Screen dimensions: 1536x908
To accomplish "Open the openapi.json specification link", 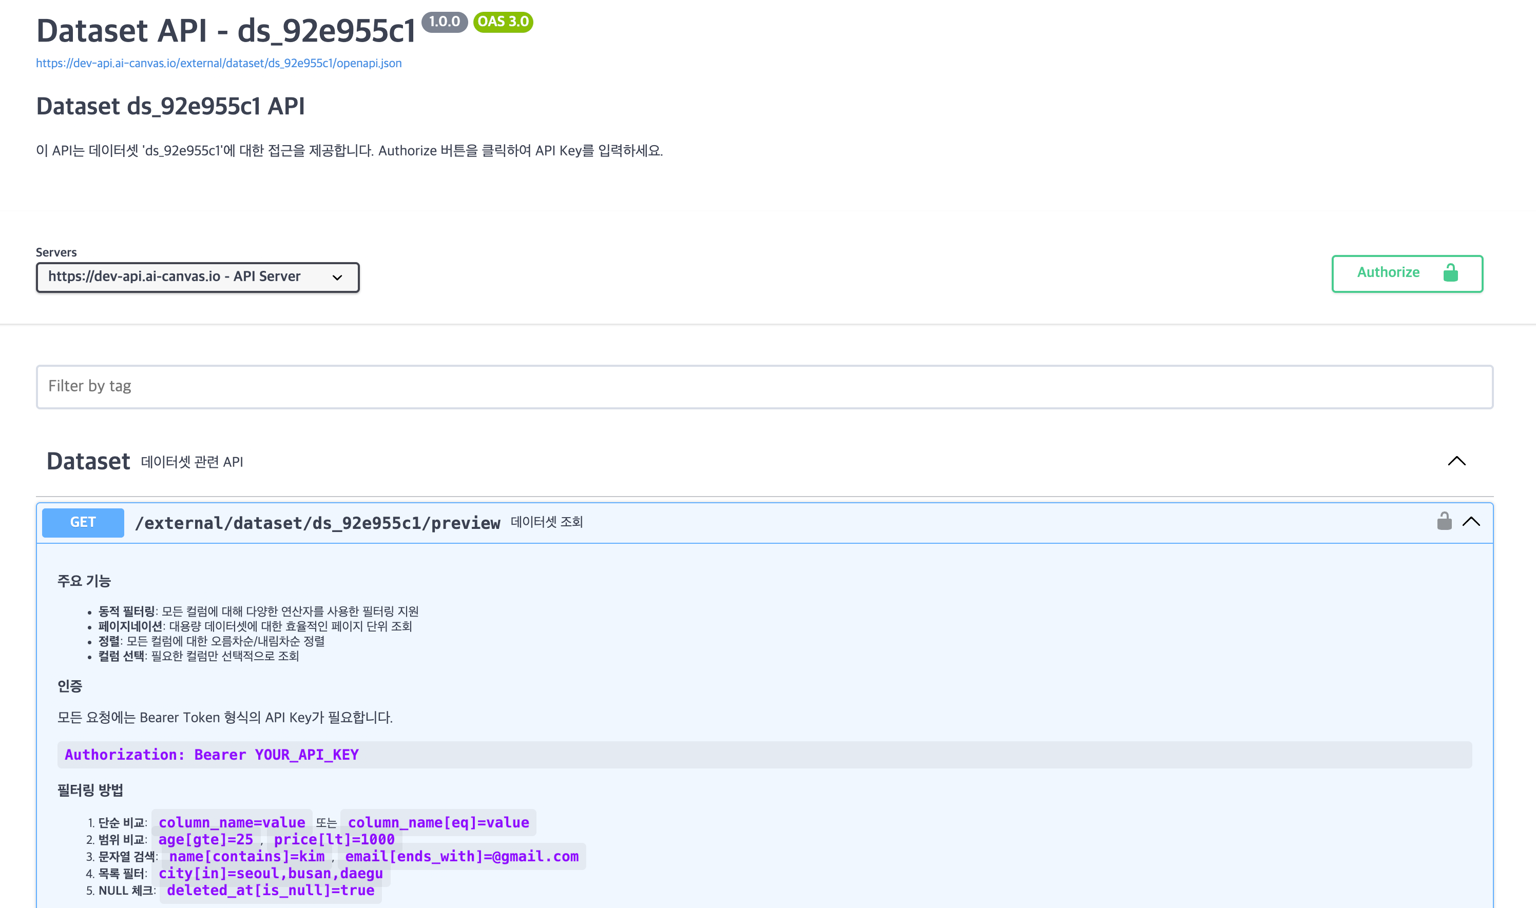I will coord(219,63).
